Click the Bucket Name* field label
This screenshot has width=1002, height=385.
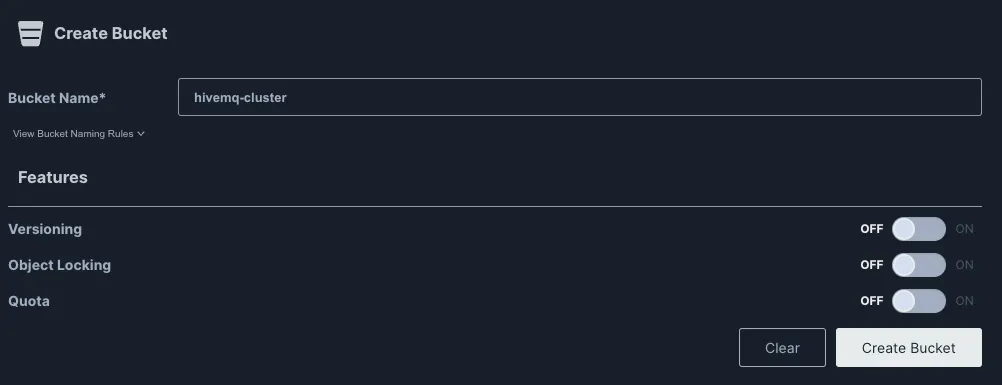point(57,98)
